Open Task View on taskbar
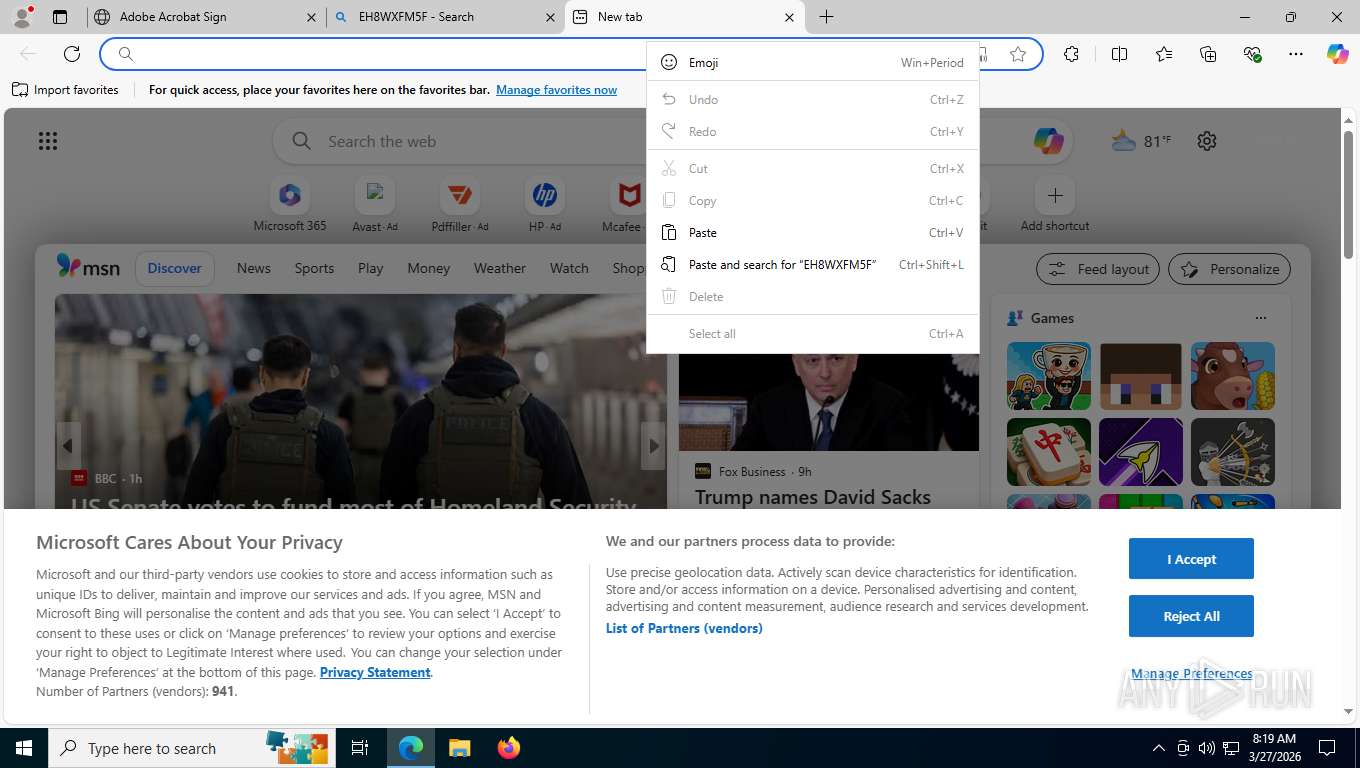Screen dimensions: 1360x768 pyautogui.click(x=359, y=748)
